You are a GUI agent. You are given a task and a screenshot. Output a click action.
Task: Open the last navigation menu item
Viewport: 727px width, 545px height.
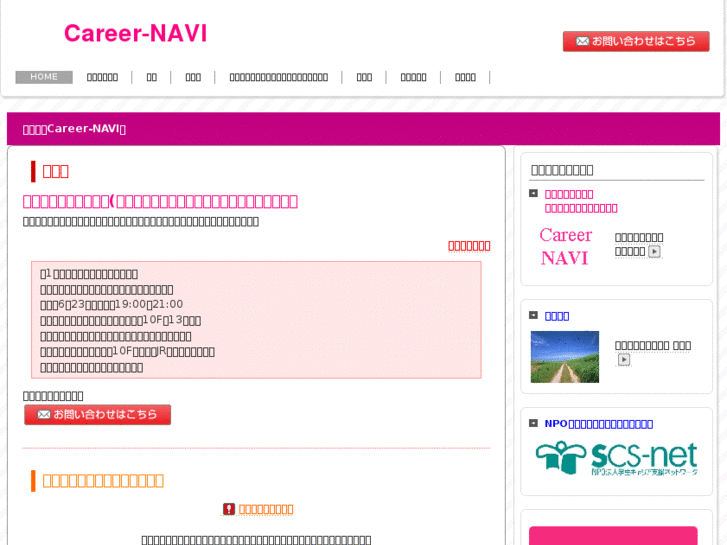(x=466, y=77)
